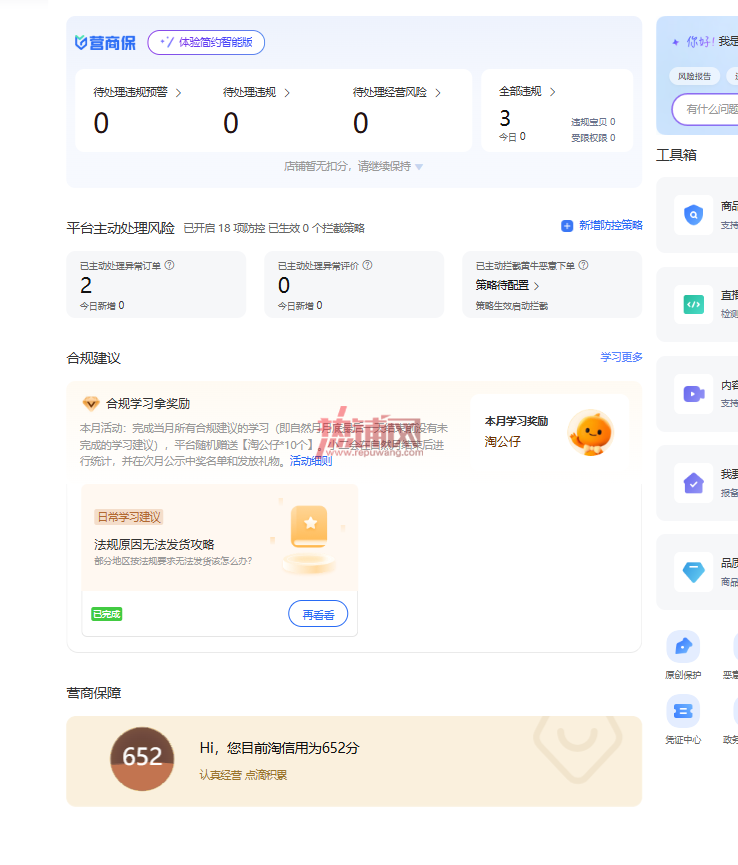Expand the 店铺暂无扣分 dropdown triangle
The height and width of the screenshot is (865, 738).
419,167
